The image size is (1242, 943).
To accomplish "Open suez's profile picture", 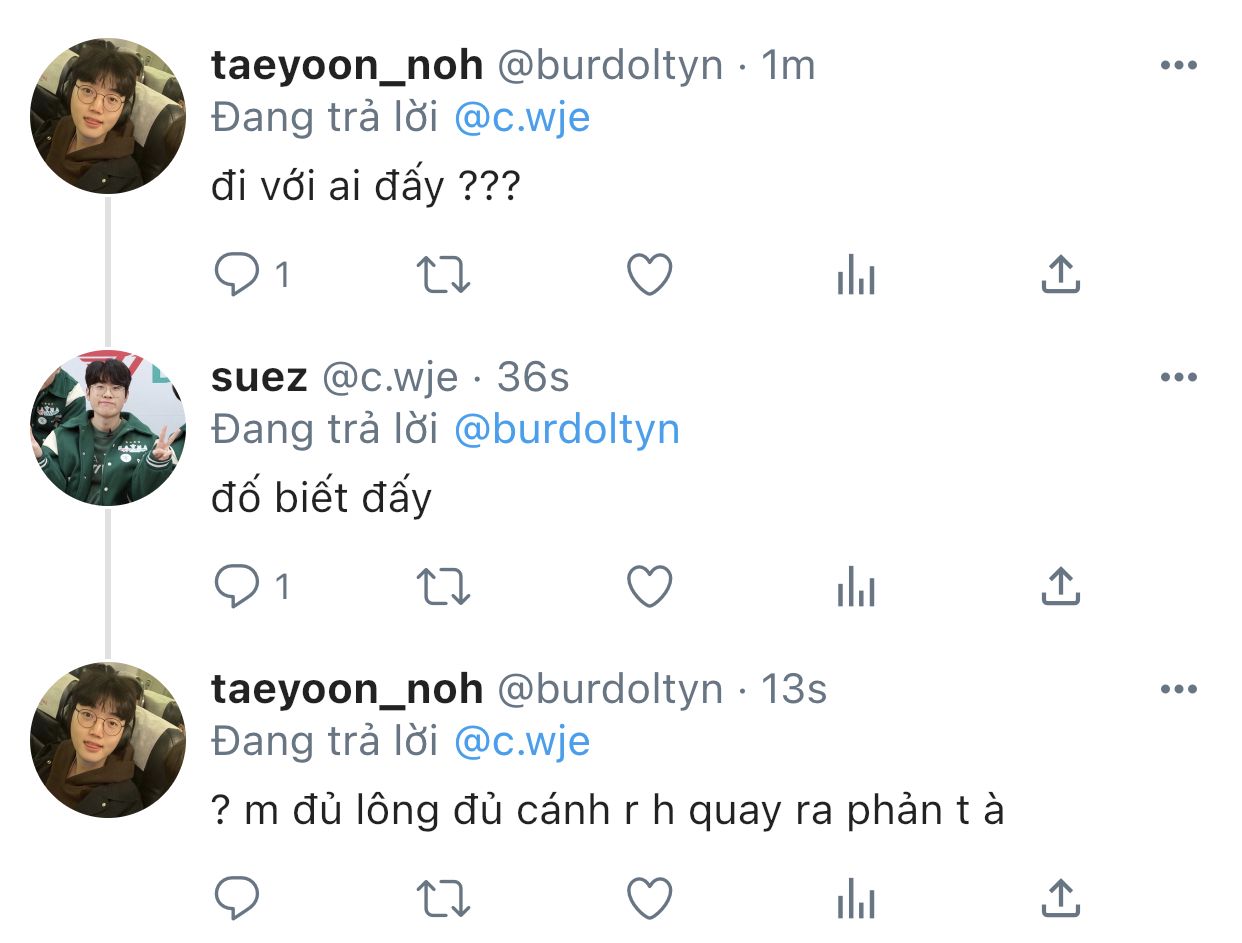I will click(x=108, y=427).
